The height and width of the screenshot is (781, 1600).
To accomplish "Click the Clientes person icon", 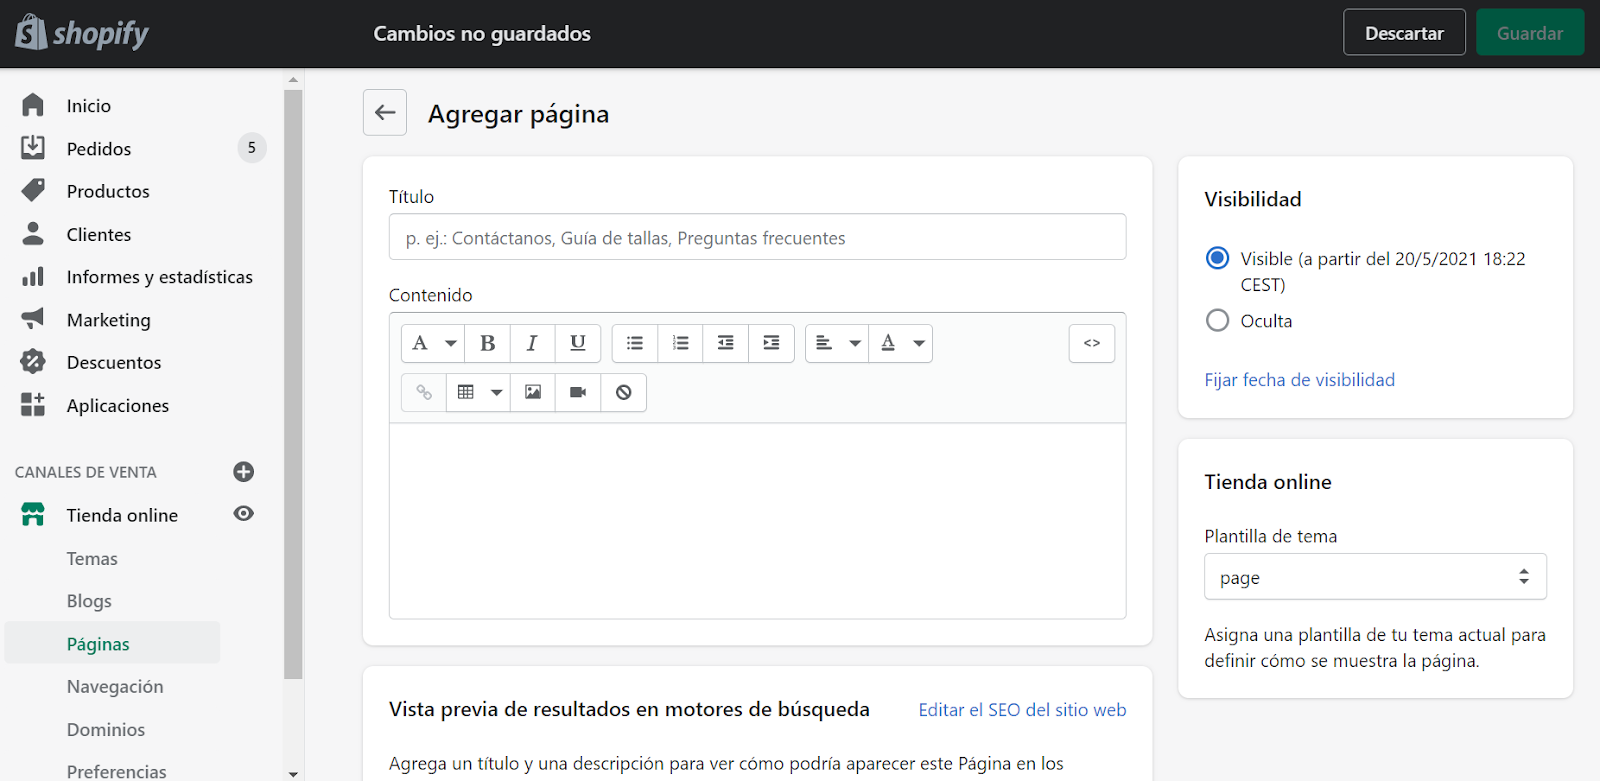I will tap(33, 233).
